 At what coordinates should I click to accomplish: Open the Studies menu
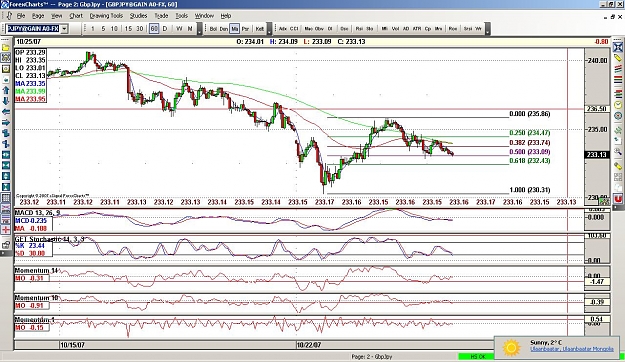(138, 16)
